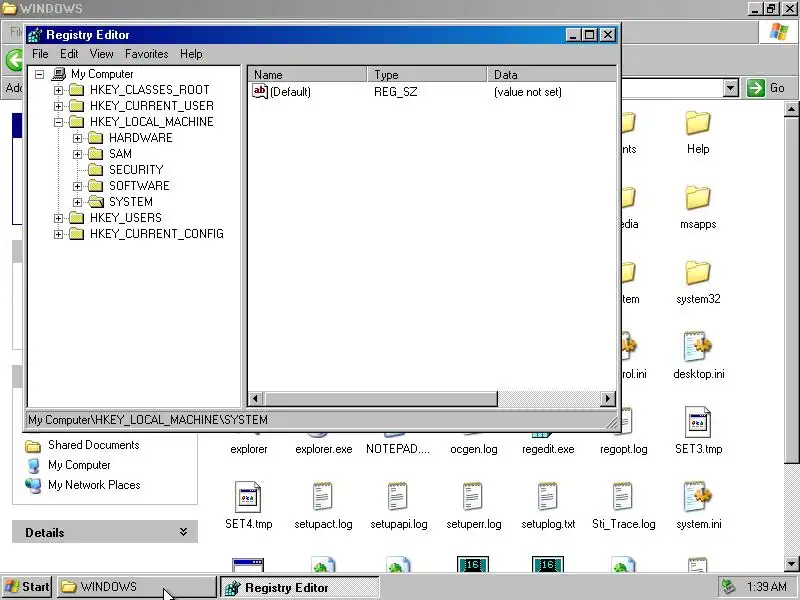Expand the SYSTEM subkey

[x=77, y=202]
